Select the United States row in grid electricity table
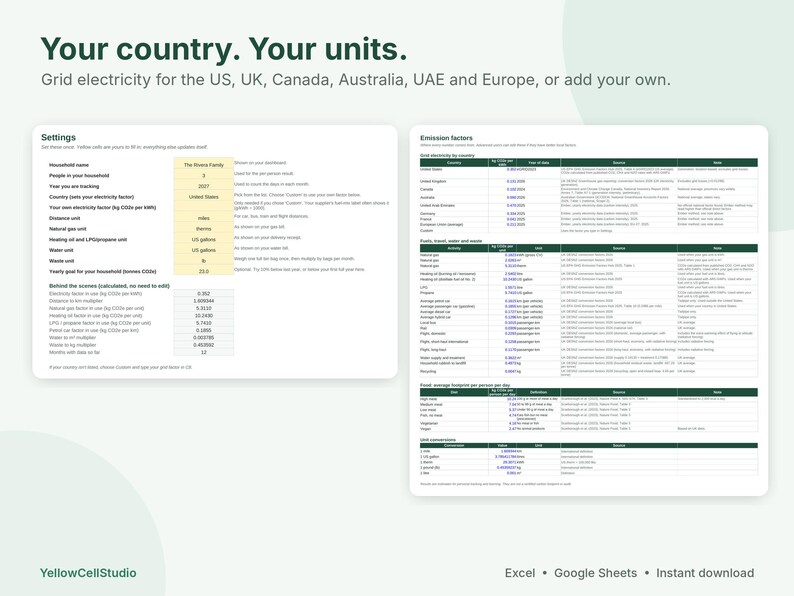 (x=588, y=171)
